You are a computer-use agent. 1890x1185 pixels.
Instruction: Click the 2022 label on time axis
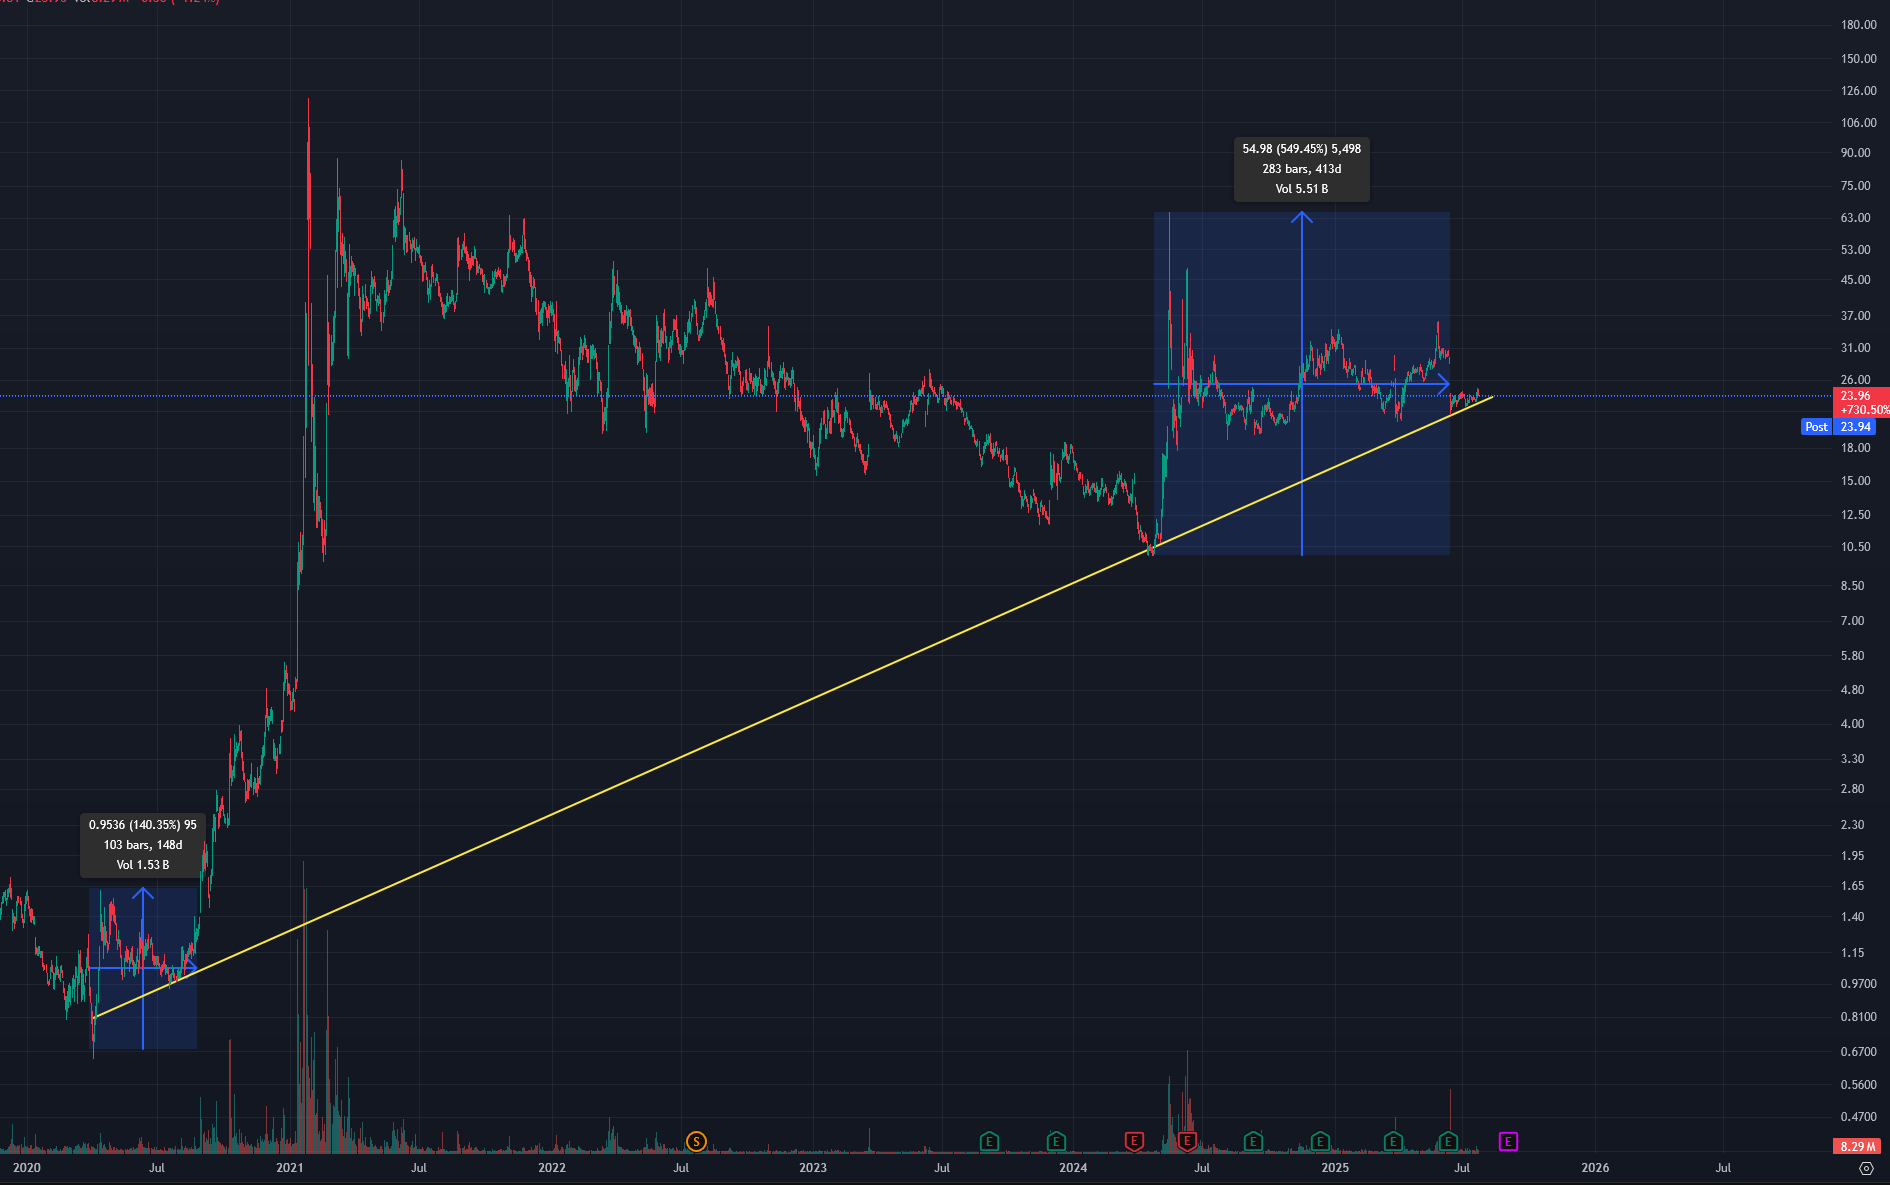pyautogui.click(x=552, y=1168)
